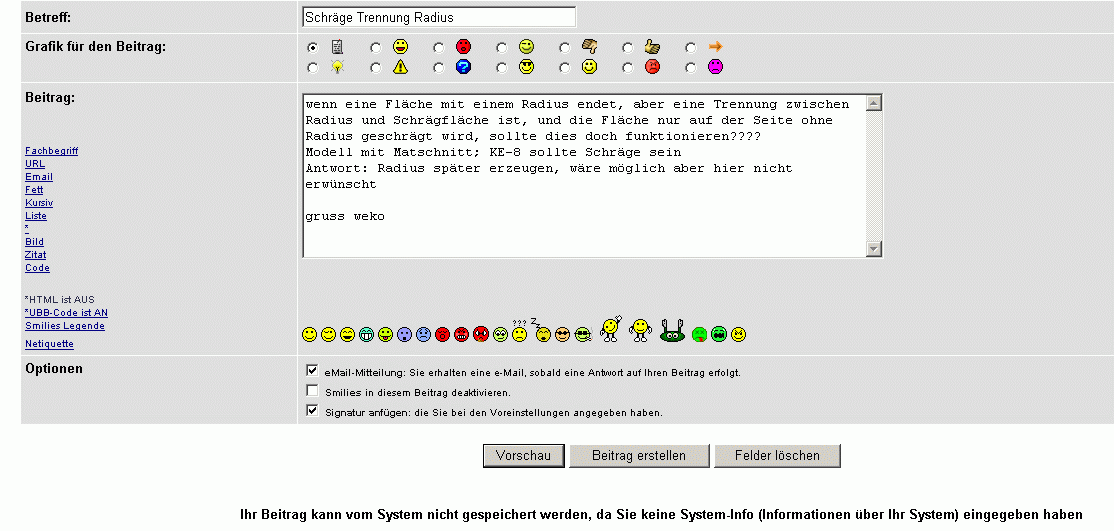This screenshot has width=1114, height=531.
Task: Insert the red open-mouth shocked smiley
Action: pyautogui.click(x=443, y=335)
